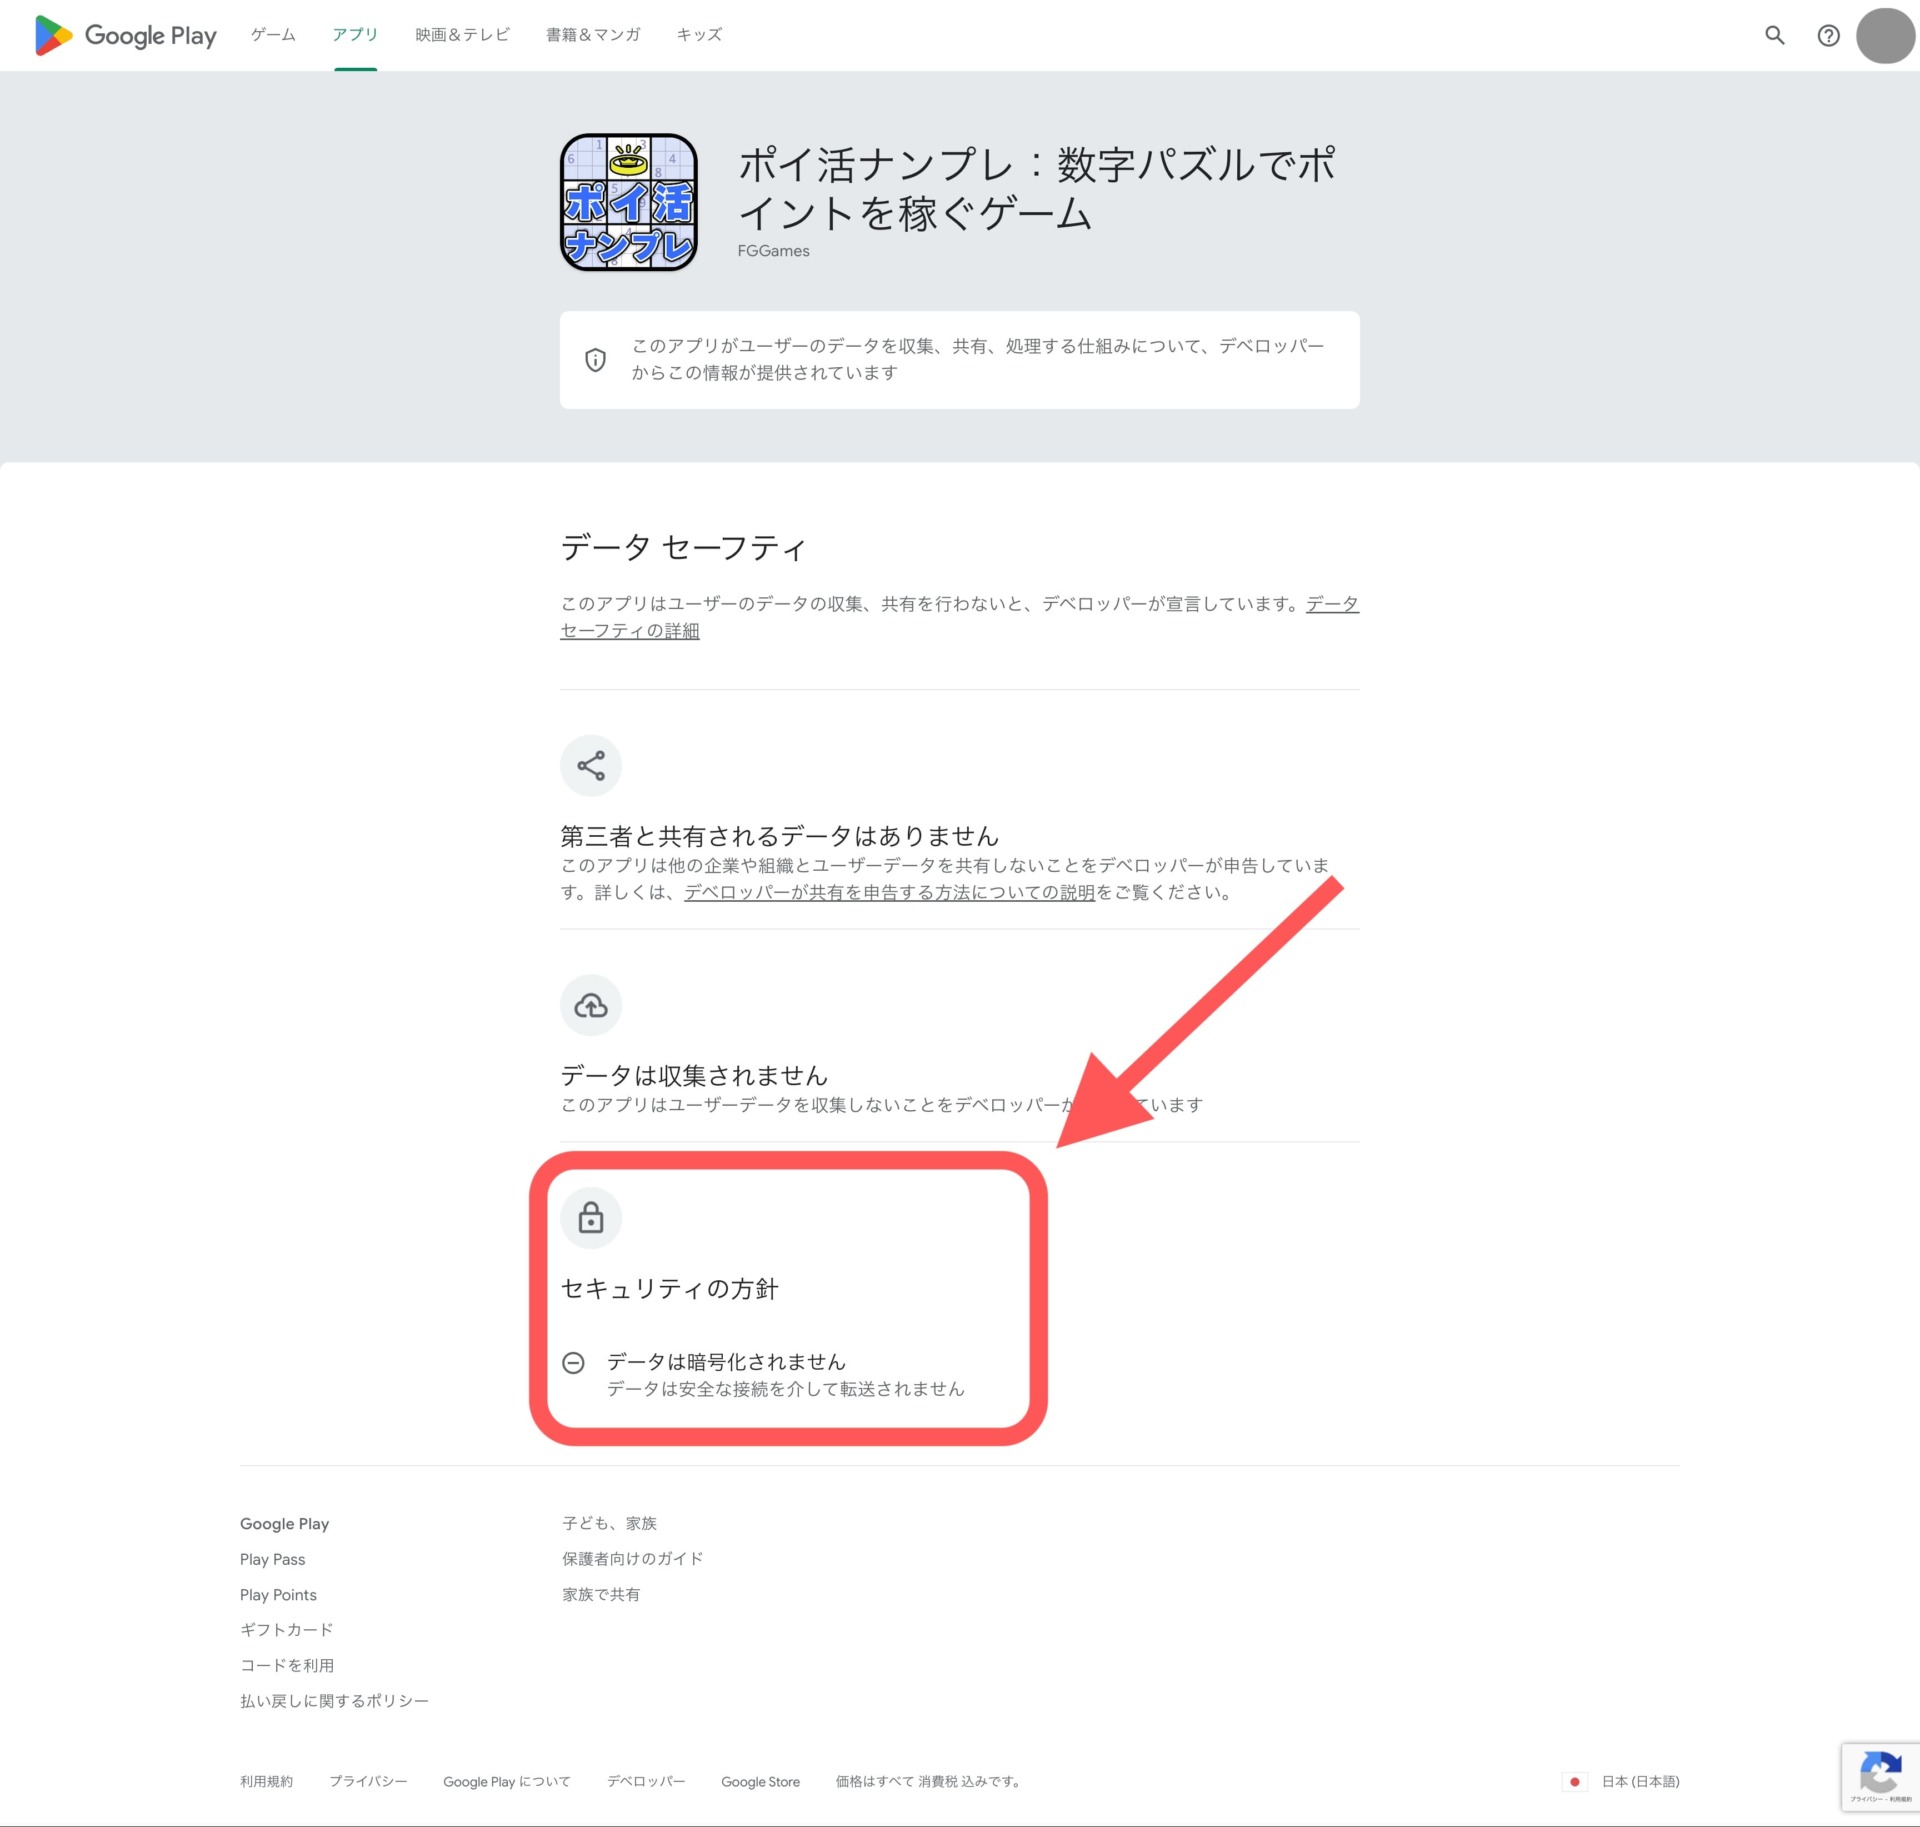Click the data collection upload icon
The height and width of the screenshot is (1827, 1920).
pyautogui.click(x=591, y=1006)
